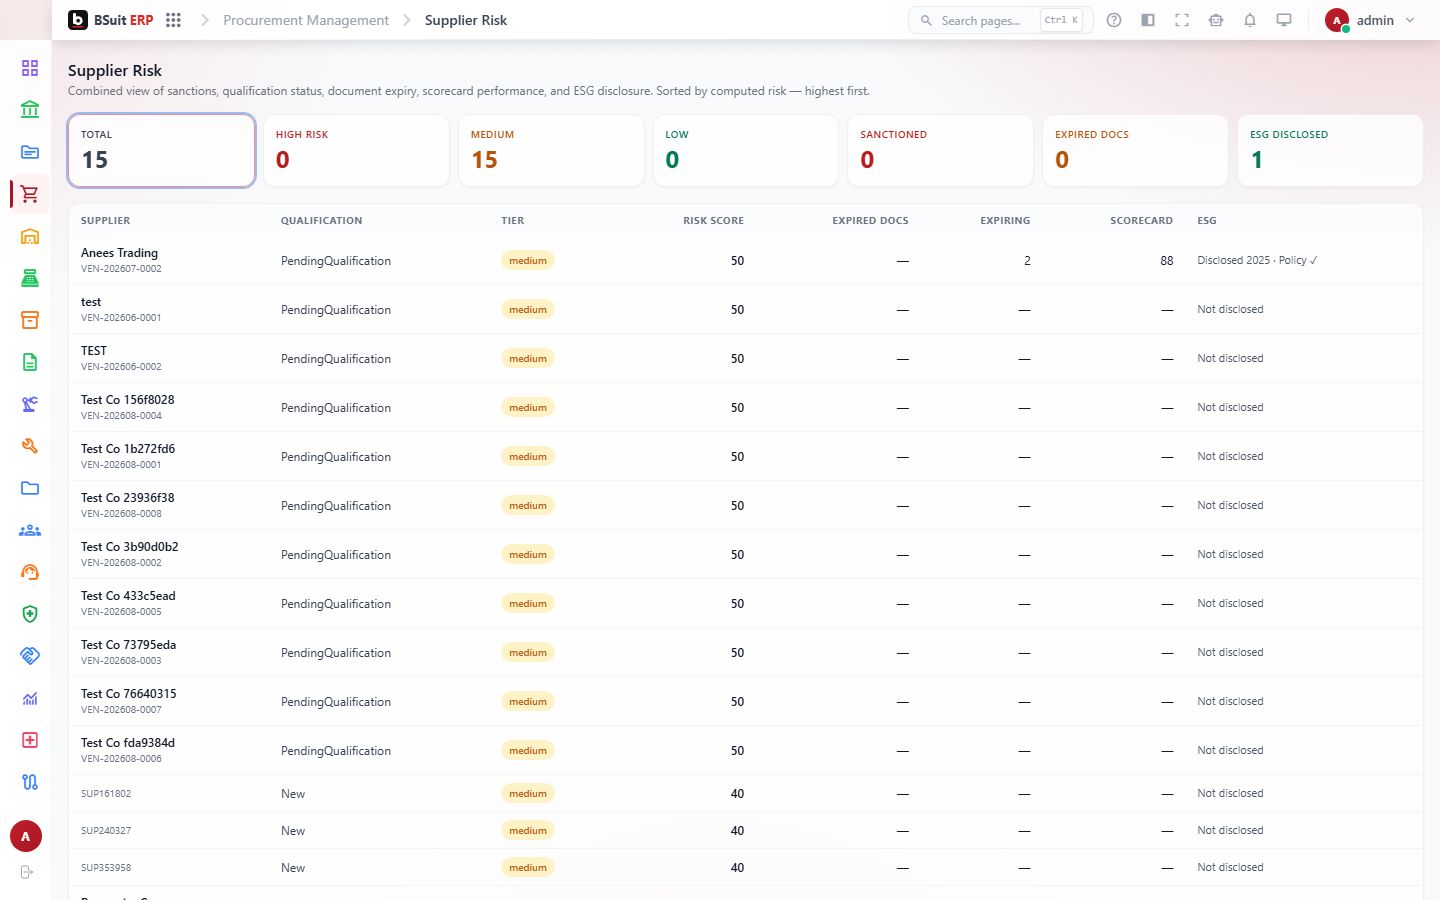Open the app launcher grid icon
The image size is (1440, 900).
[173, 20]
